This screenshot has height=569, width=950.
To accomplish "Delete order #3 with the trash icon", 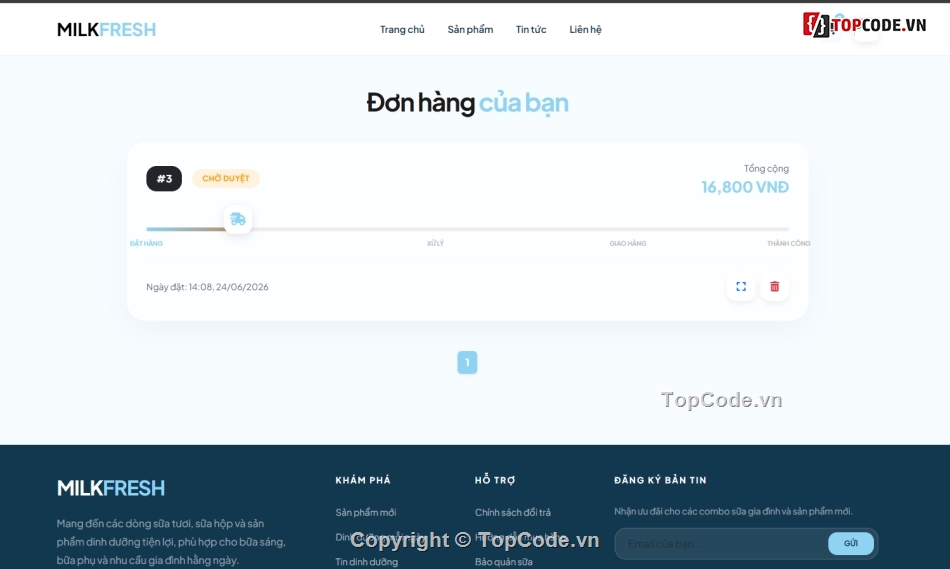I will 774,287.
